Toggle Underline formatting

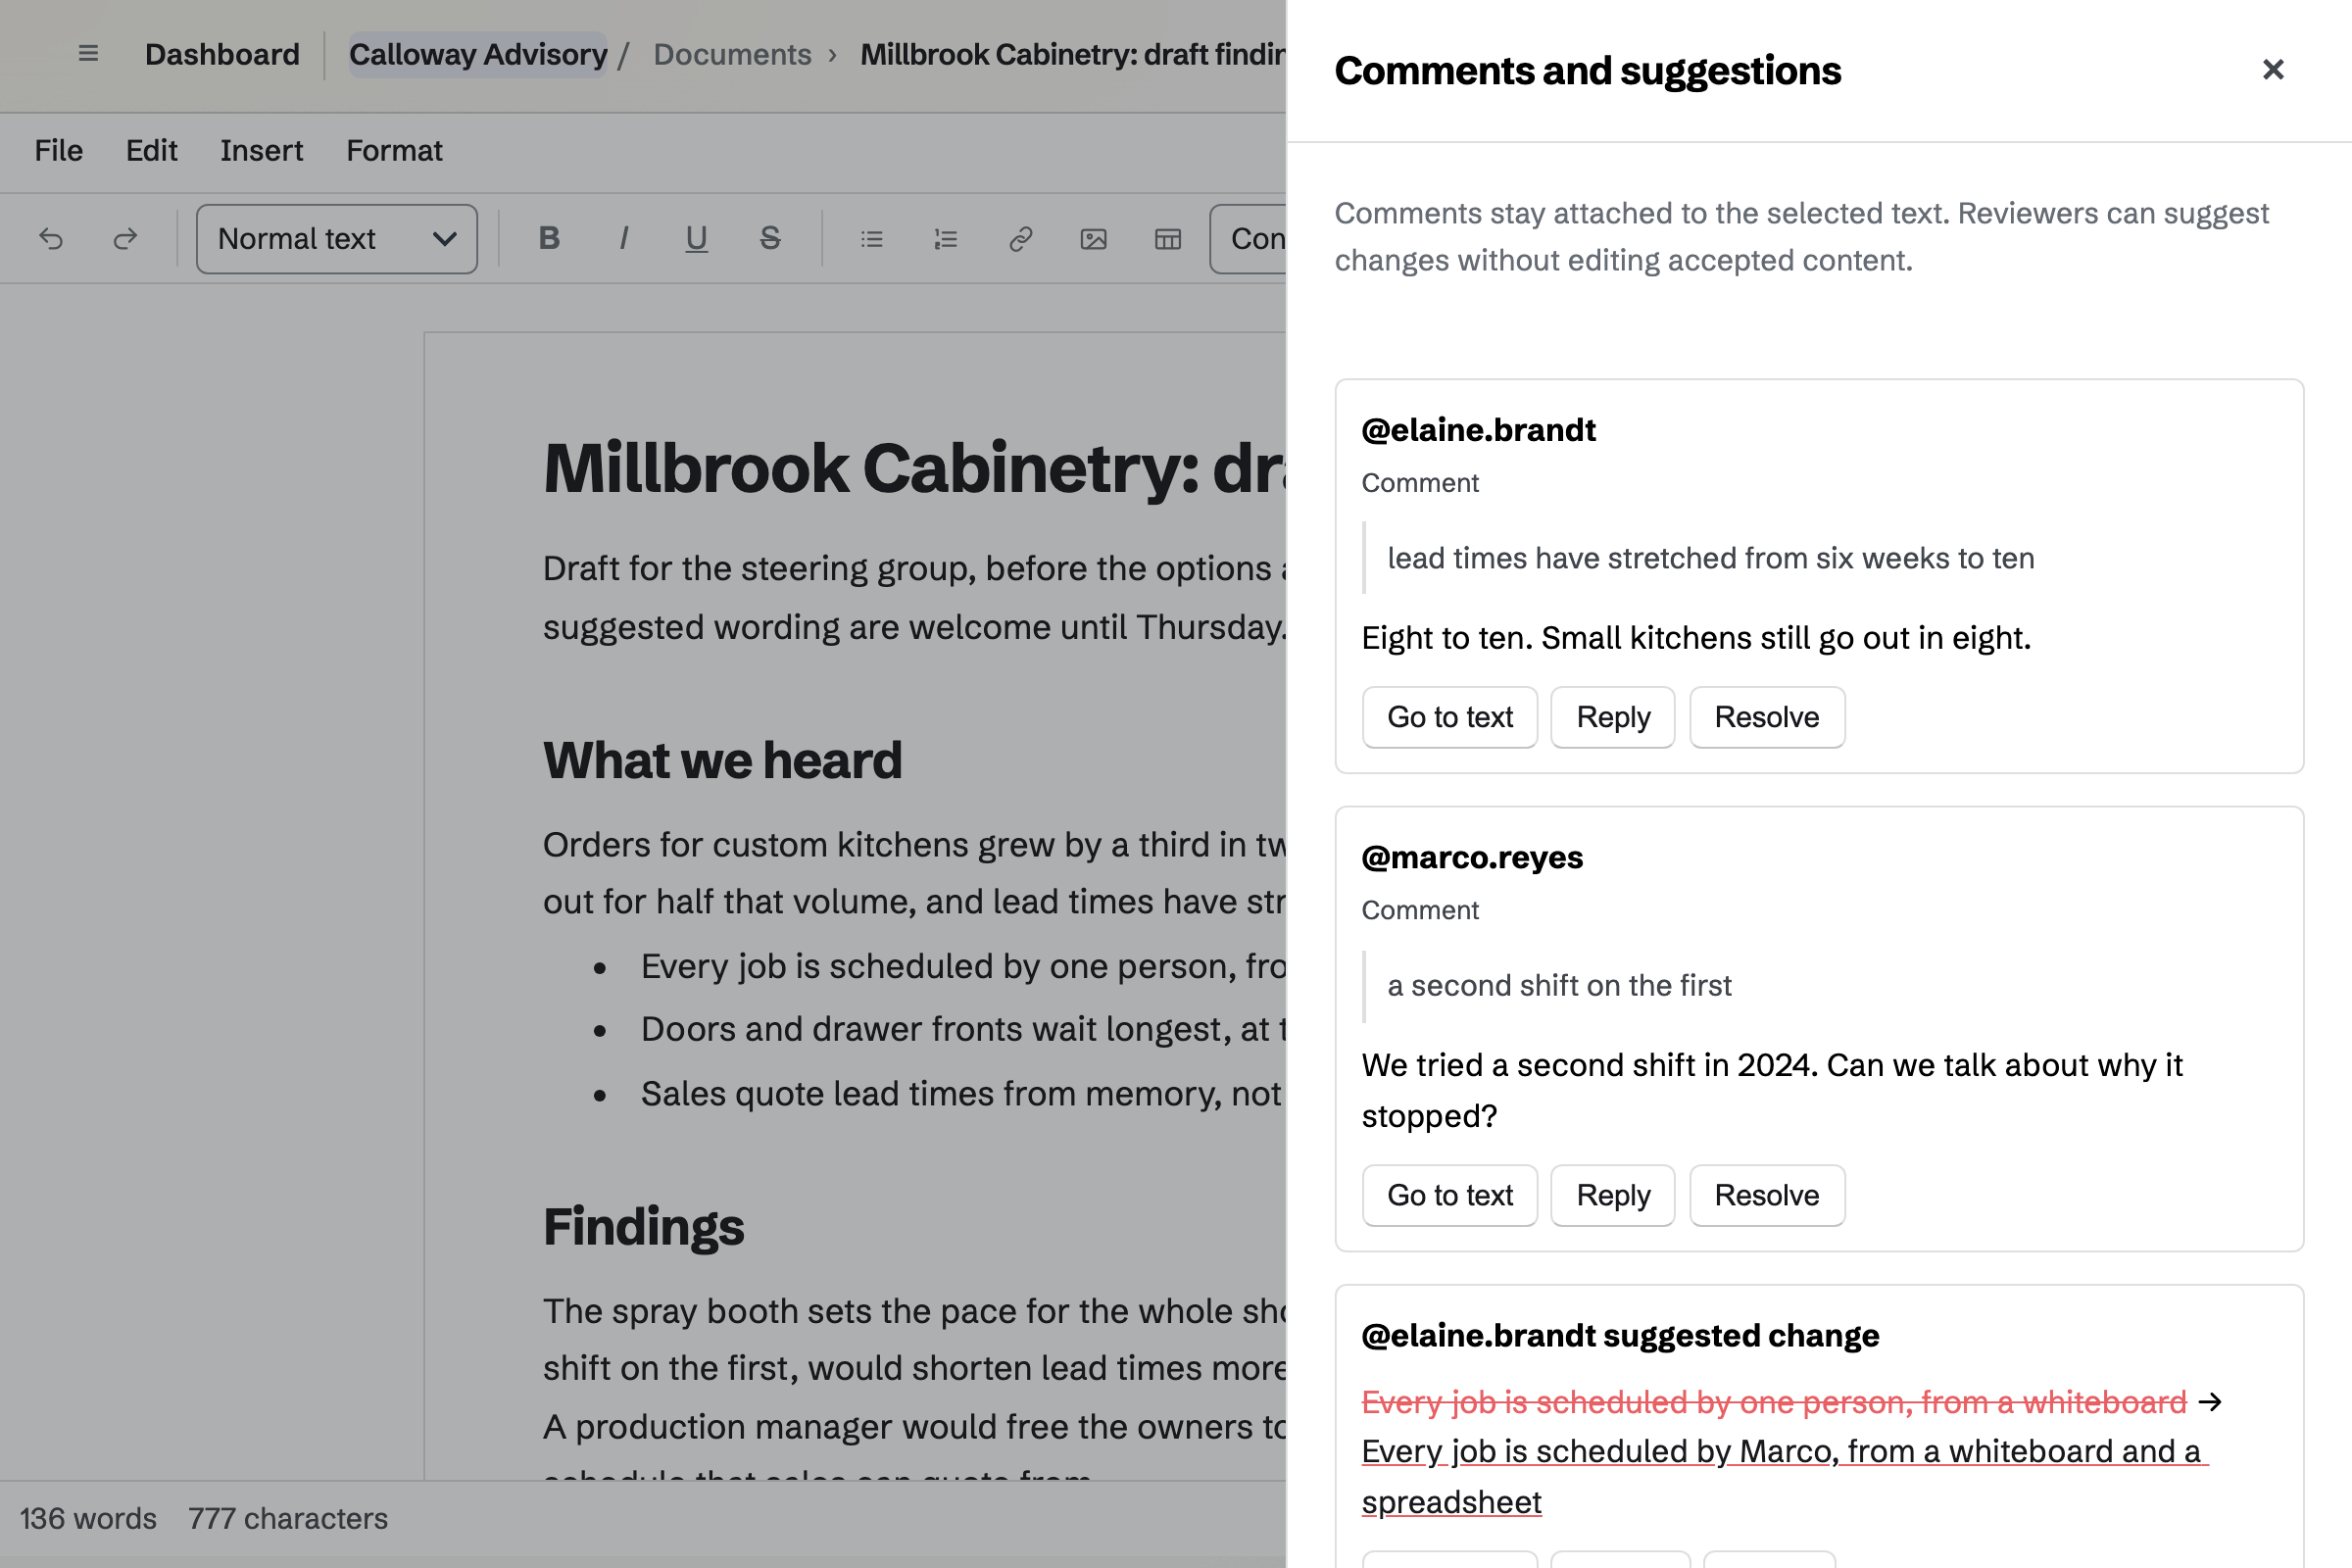point(697,239)
